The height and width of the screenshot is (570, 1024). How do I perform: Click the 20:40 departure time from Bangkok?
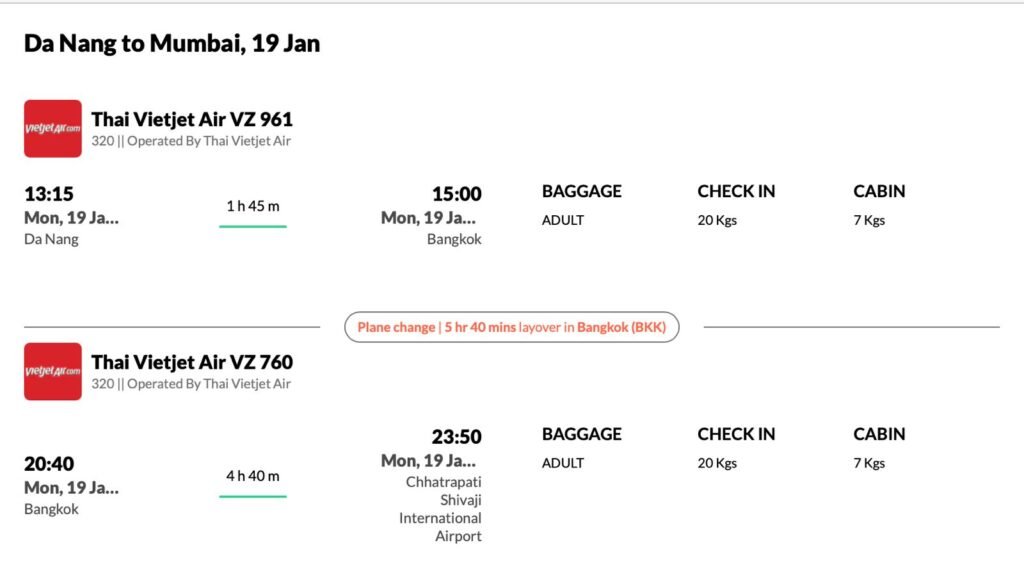pos(49,464)
